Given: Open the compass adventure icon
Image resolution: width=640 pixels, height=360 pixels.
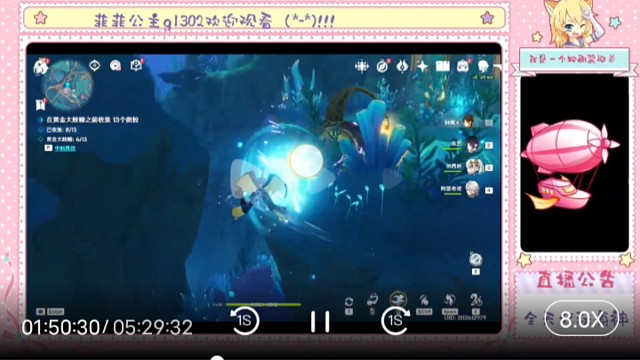Looking at the screenshot, I should pyautogui.click(x=382, y=66).
